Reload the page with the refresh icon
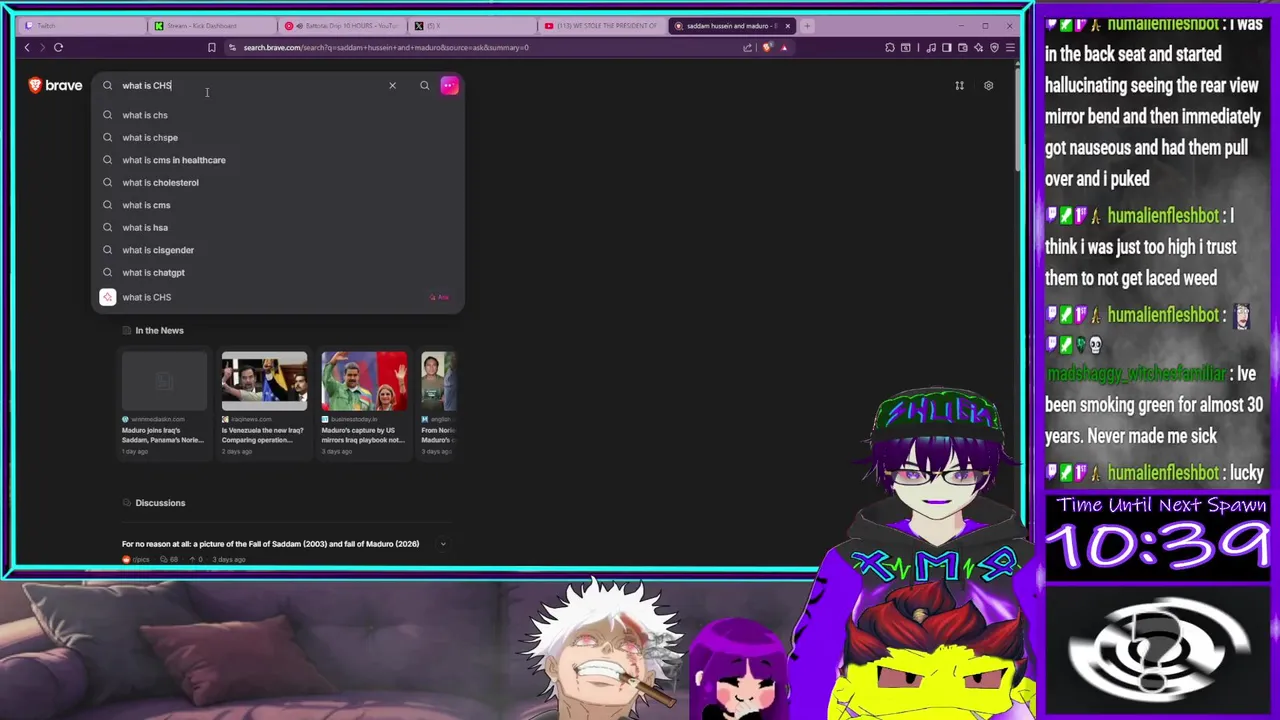 point(58,47)
